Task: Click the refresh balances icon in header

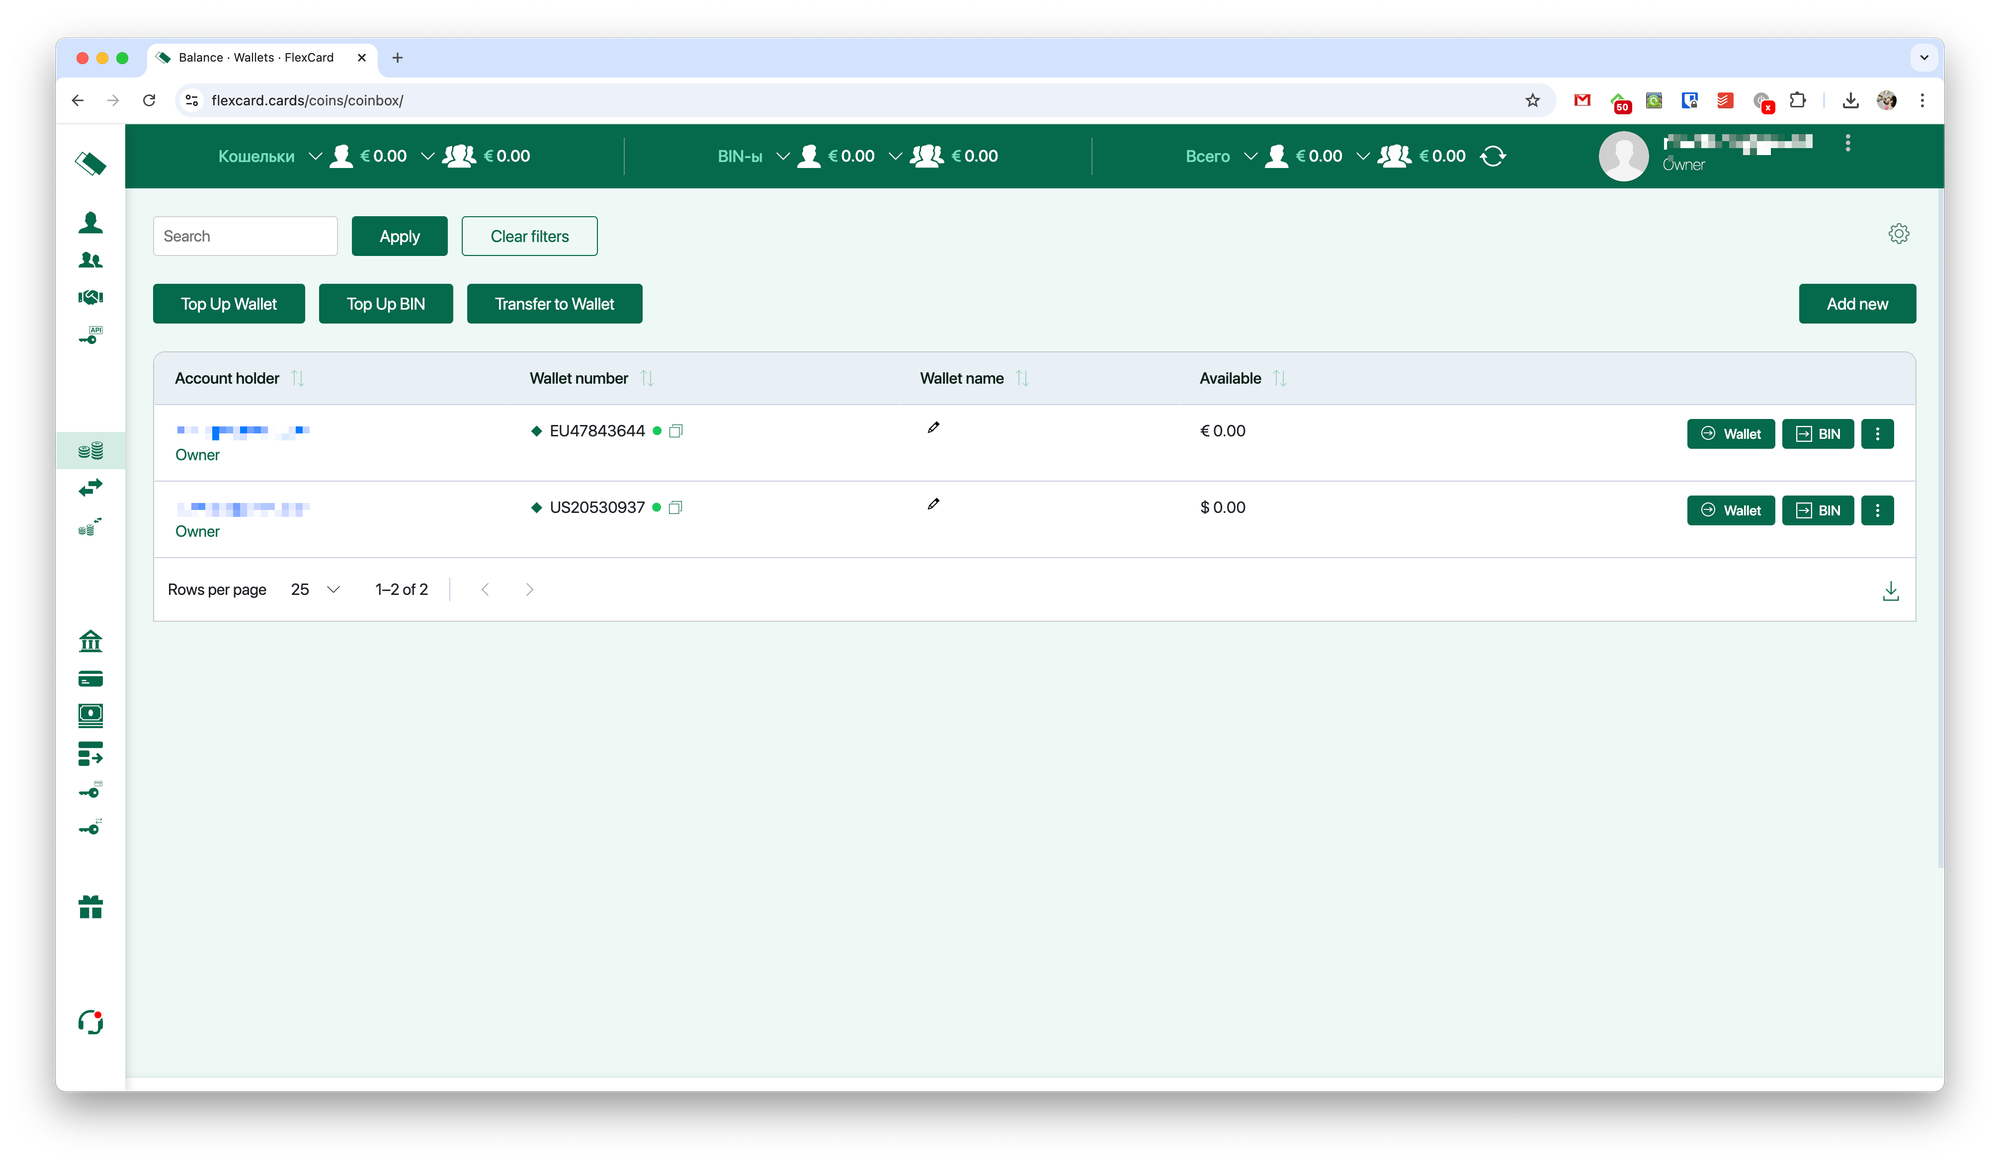Action: 1492,156
